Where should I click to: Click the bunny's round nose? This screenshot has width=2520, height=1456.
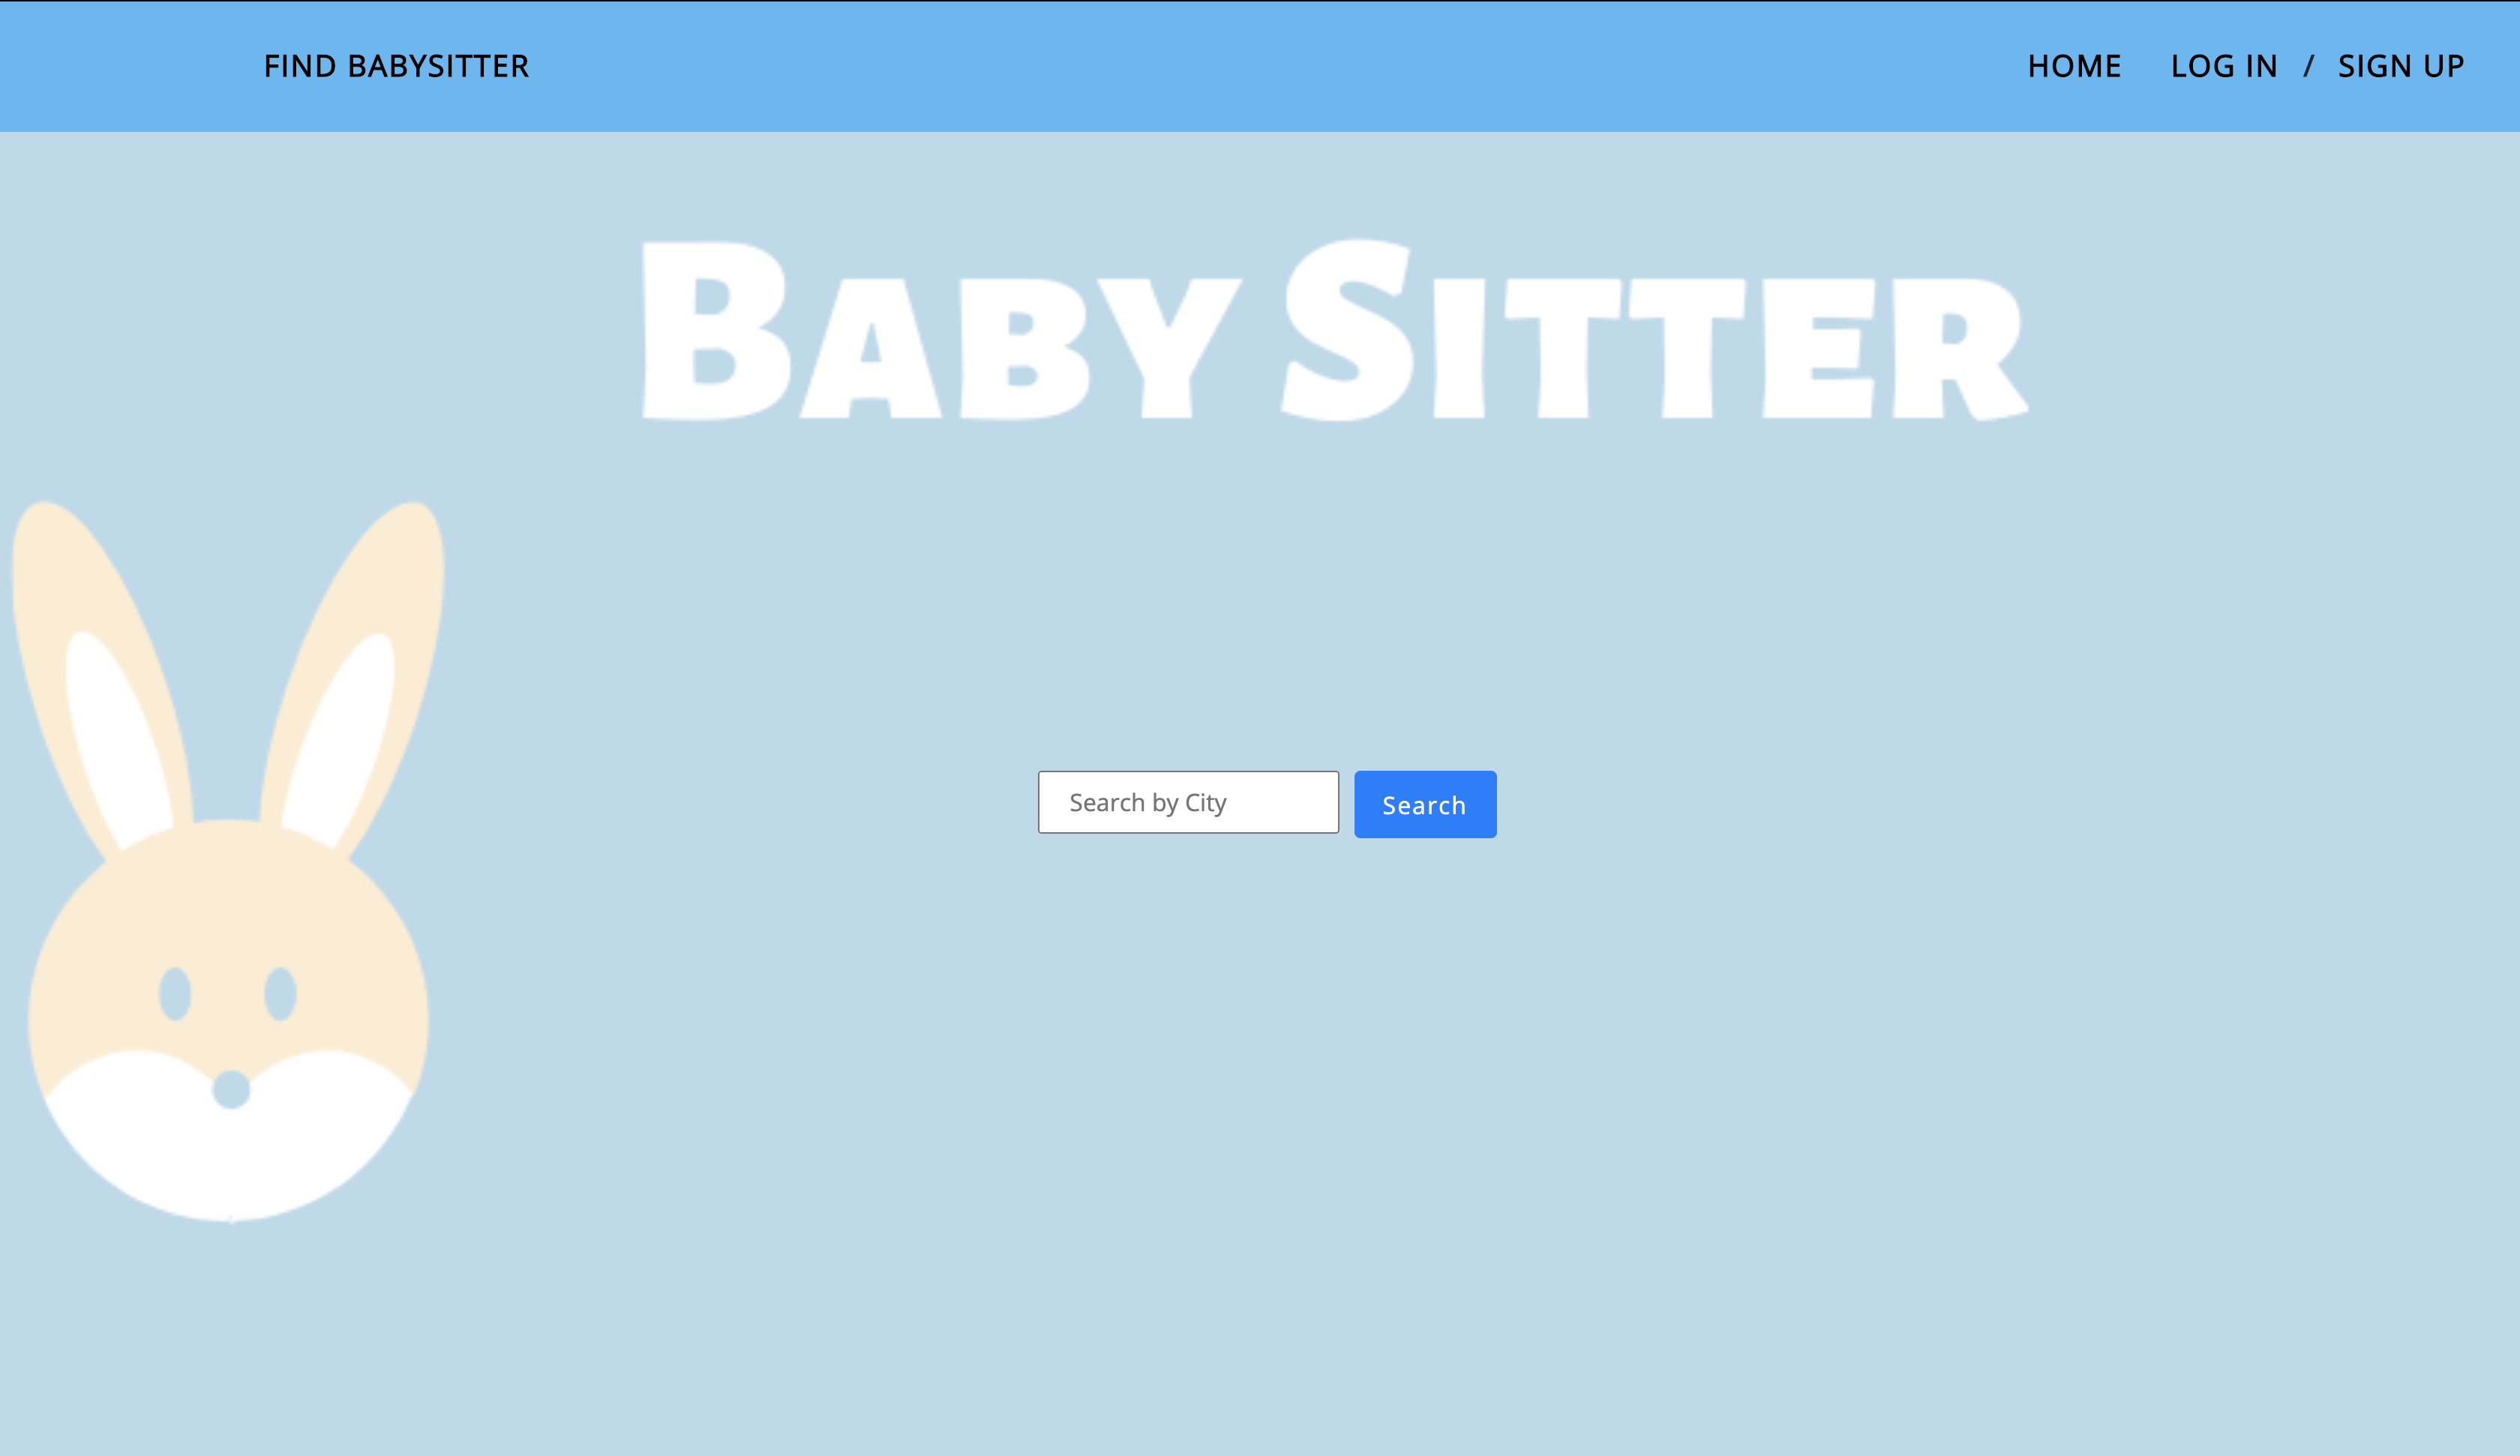click(231, 1089)
